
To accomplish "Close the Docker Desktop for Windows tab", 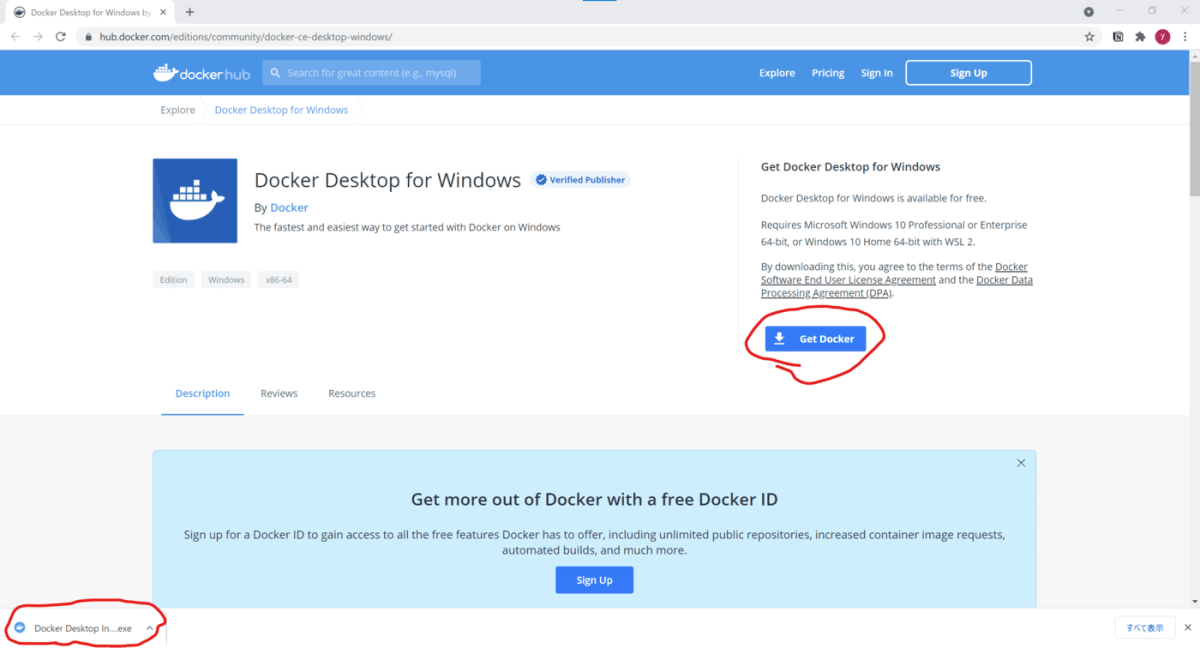I will coord(163,12).
